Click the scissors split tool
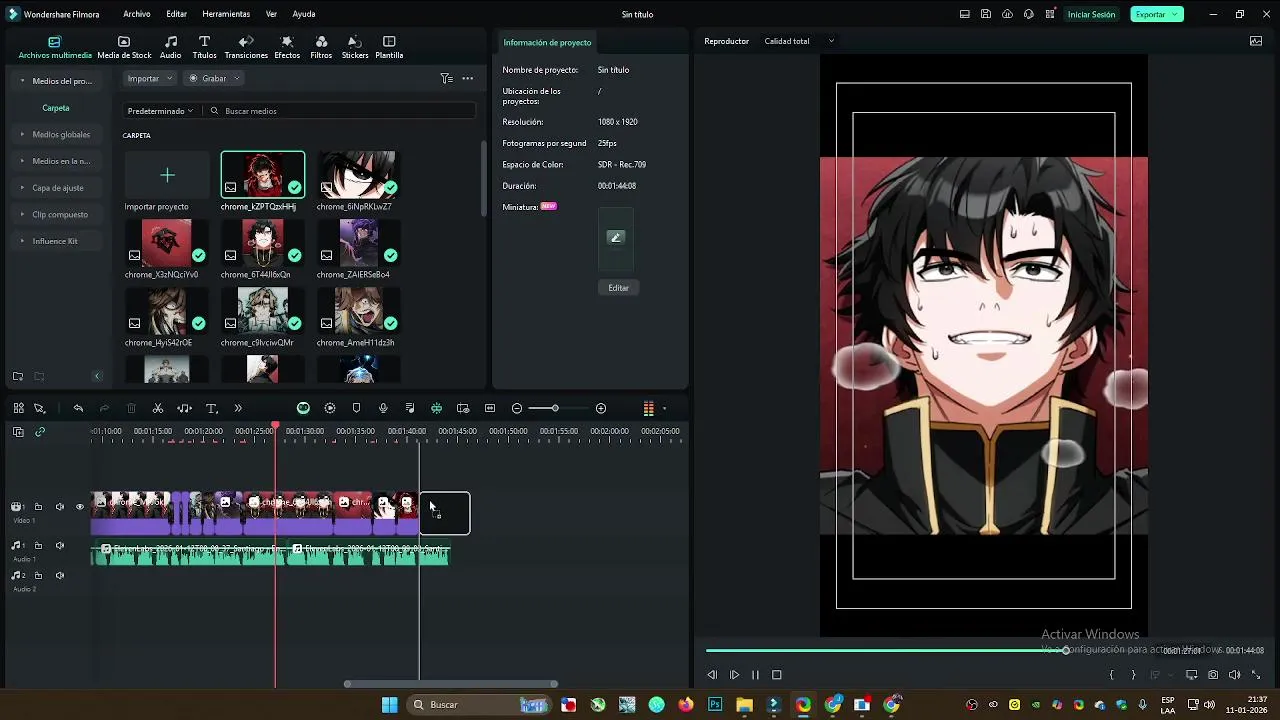Image resolution: width=1280 pixels, height=720 pixels. 157,408
